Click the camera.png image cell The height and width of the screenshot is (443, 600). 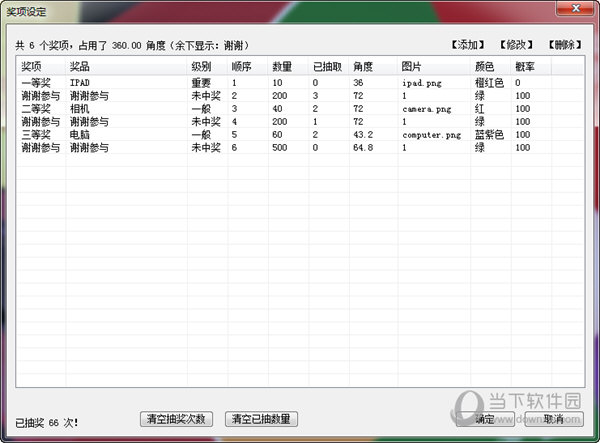tap(427, 109)
